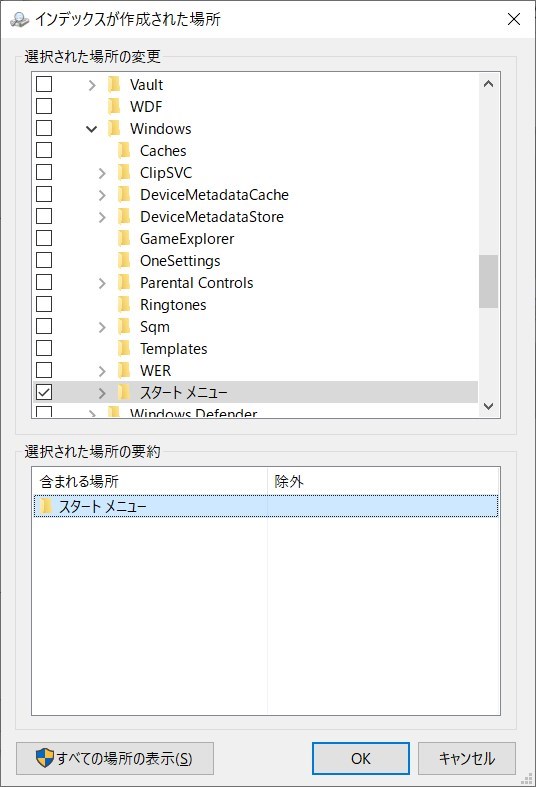Click the WDF folder icon
Image resolution: width=536 pixels, height=787 pixels.
[x=114, y=106]
